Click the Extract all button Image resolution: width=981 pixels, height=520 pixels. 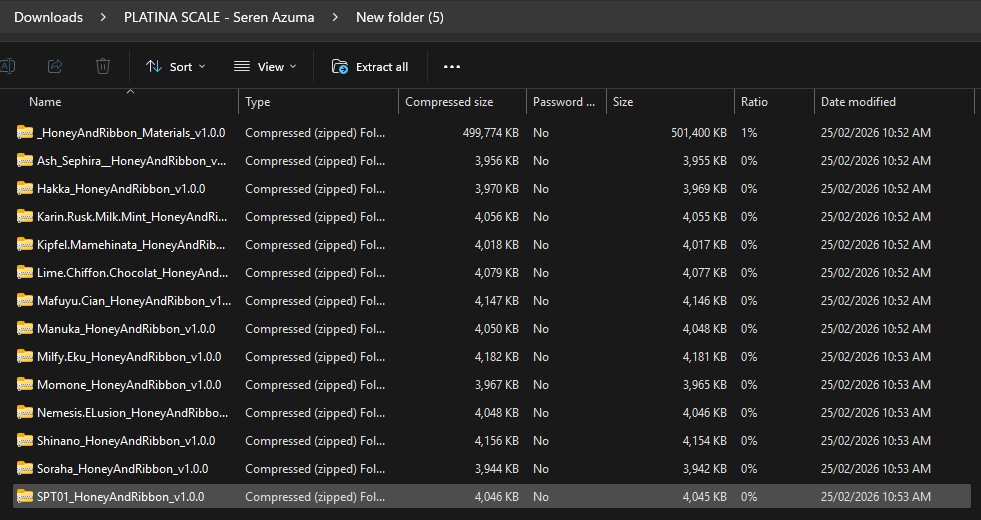pyautogui.click(x=370, y=66)
